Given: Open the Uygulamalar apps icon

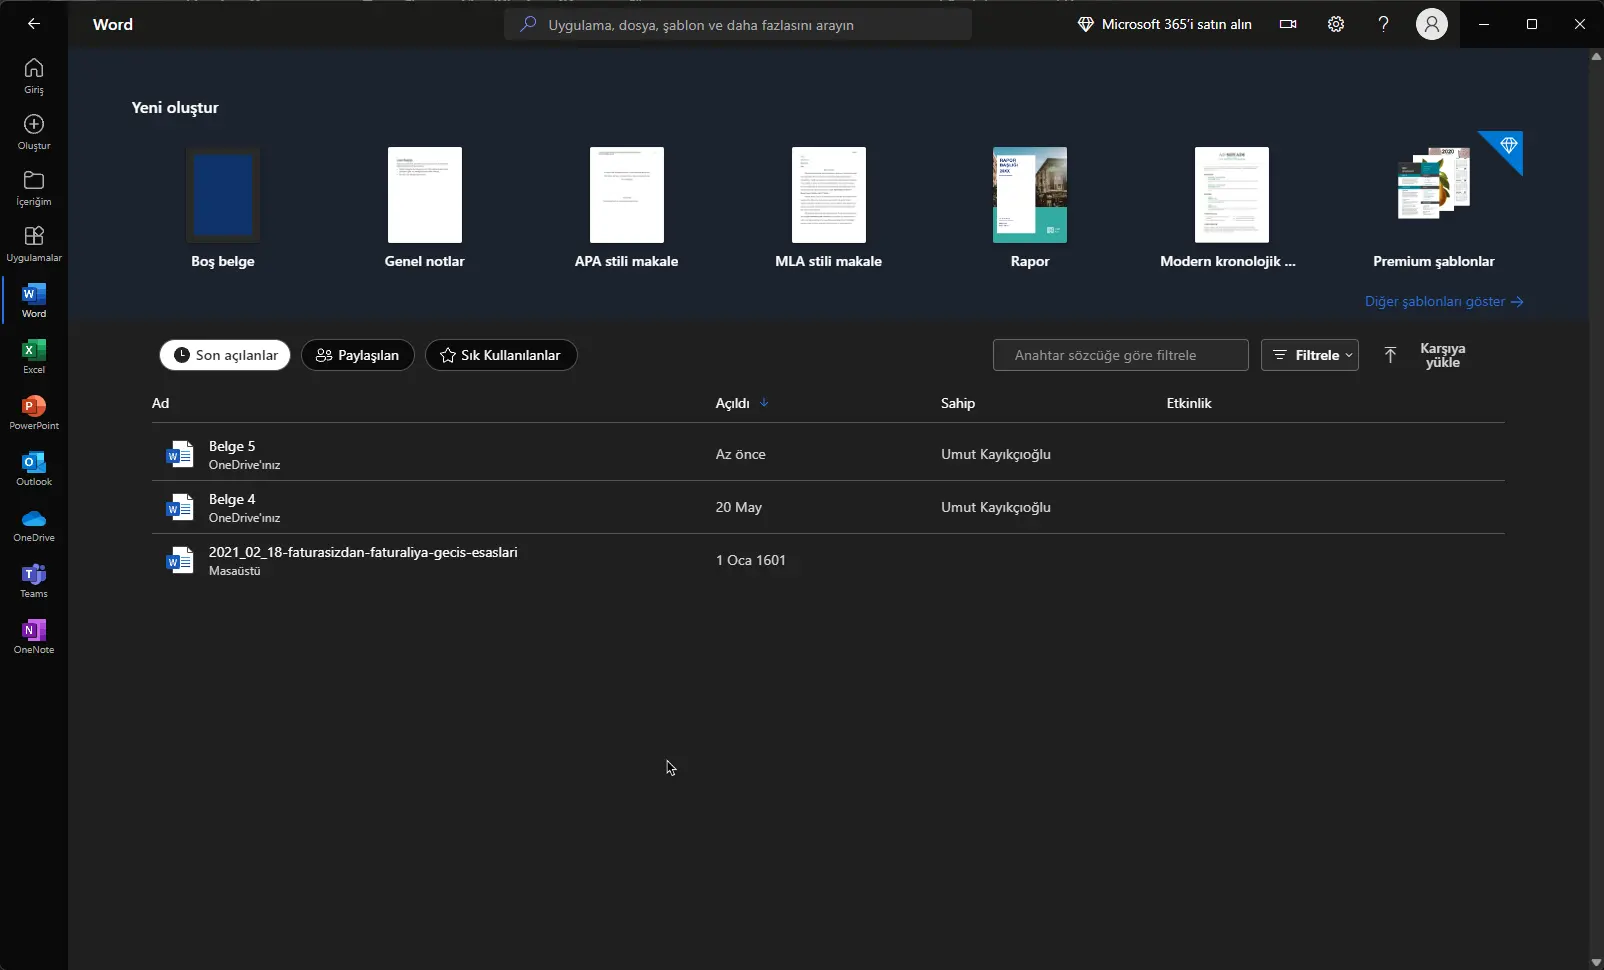Looking at the screenshot, I should [x=34, y=243].
